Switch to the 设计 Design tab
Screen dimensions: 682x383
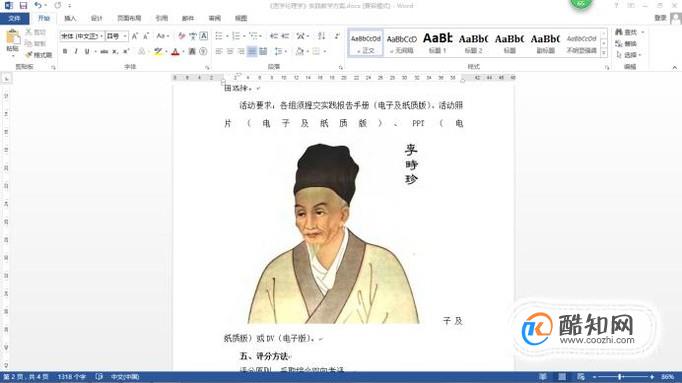[x=97, y=18]
